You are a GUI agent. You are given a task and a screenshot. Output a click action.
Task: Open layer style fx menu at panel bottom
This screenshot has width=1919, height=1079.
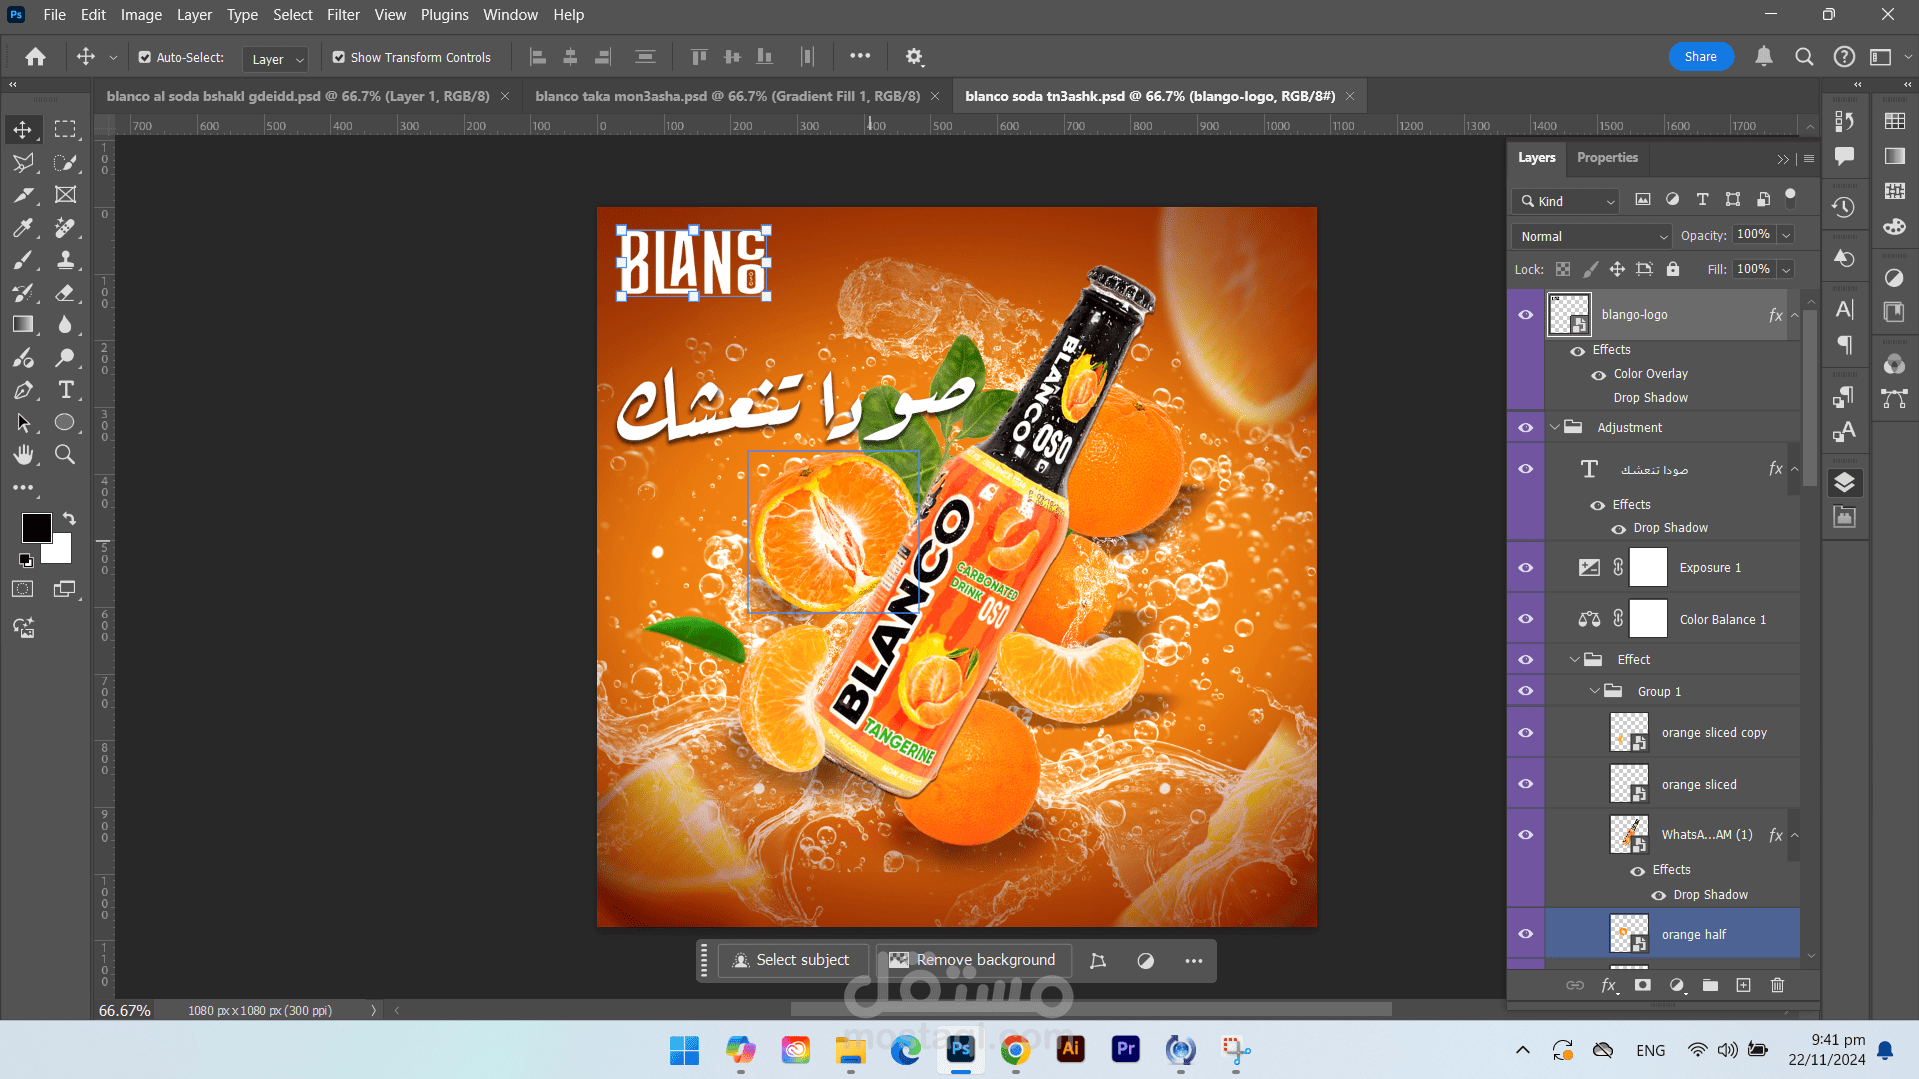point(1608,985)
